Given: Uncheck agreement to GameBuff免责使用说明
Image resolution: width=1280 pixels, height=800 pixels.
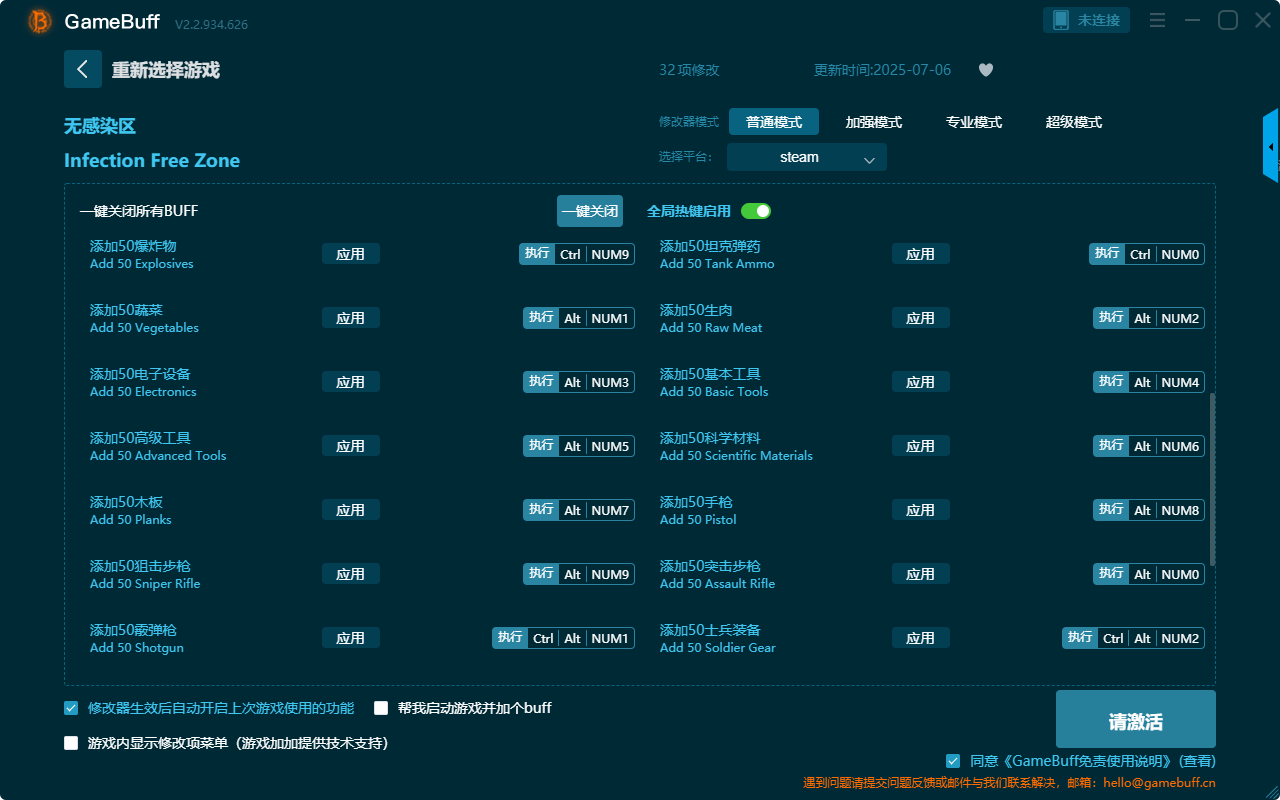Looking at the screenshot, I should tap(952, 760).
